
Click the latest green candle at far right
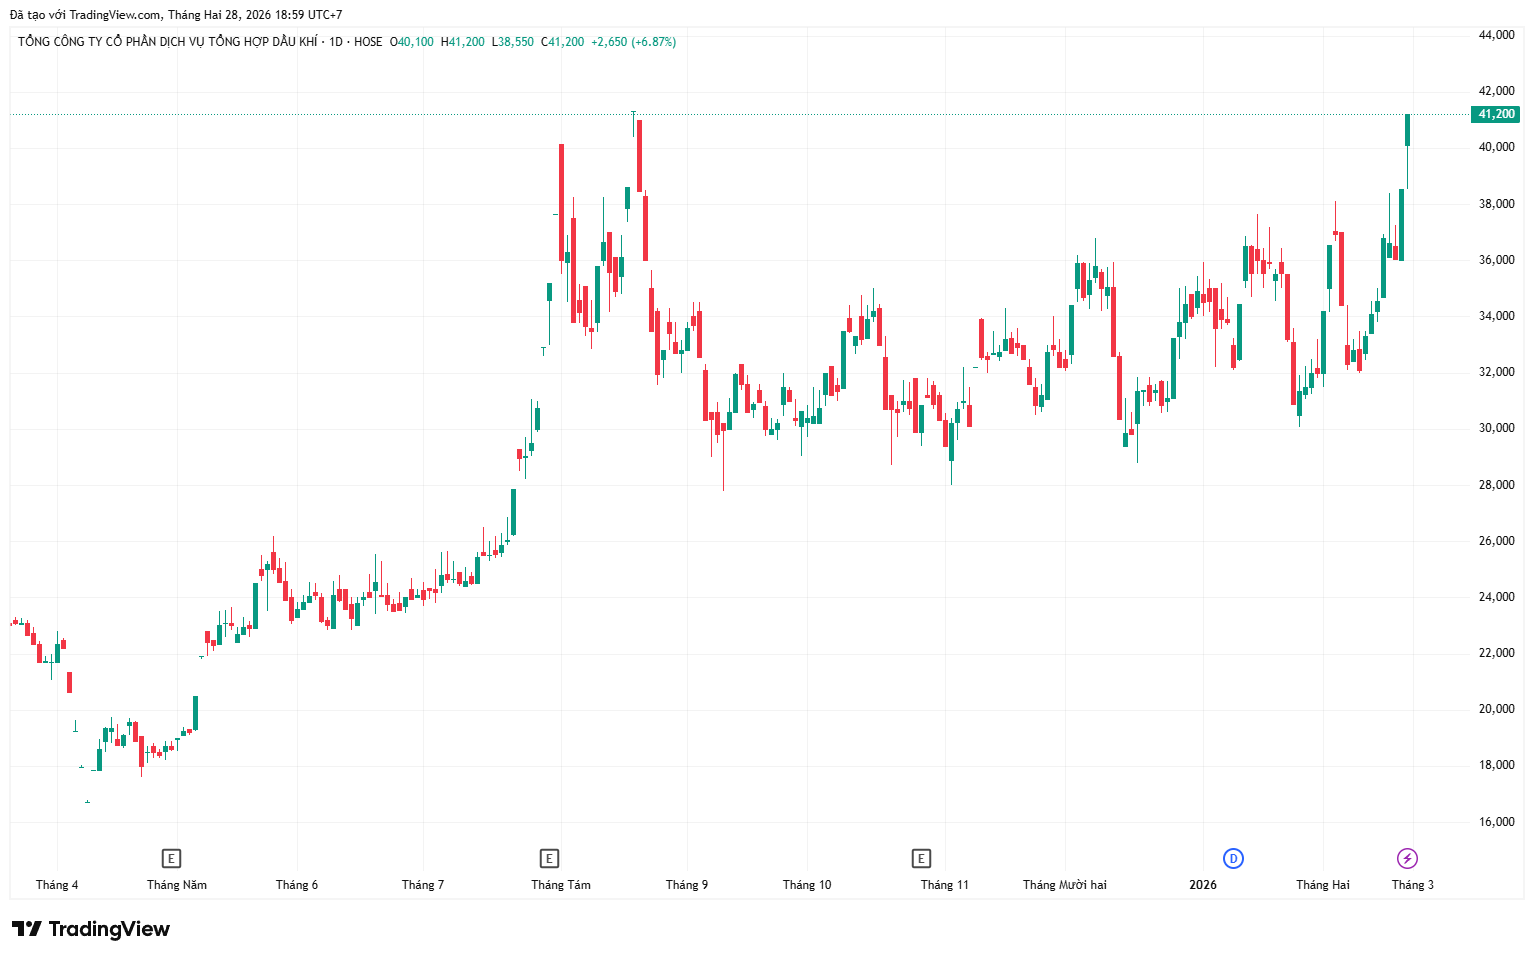1407,130
